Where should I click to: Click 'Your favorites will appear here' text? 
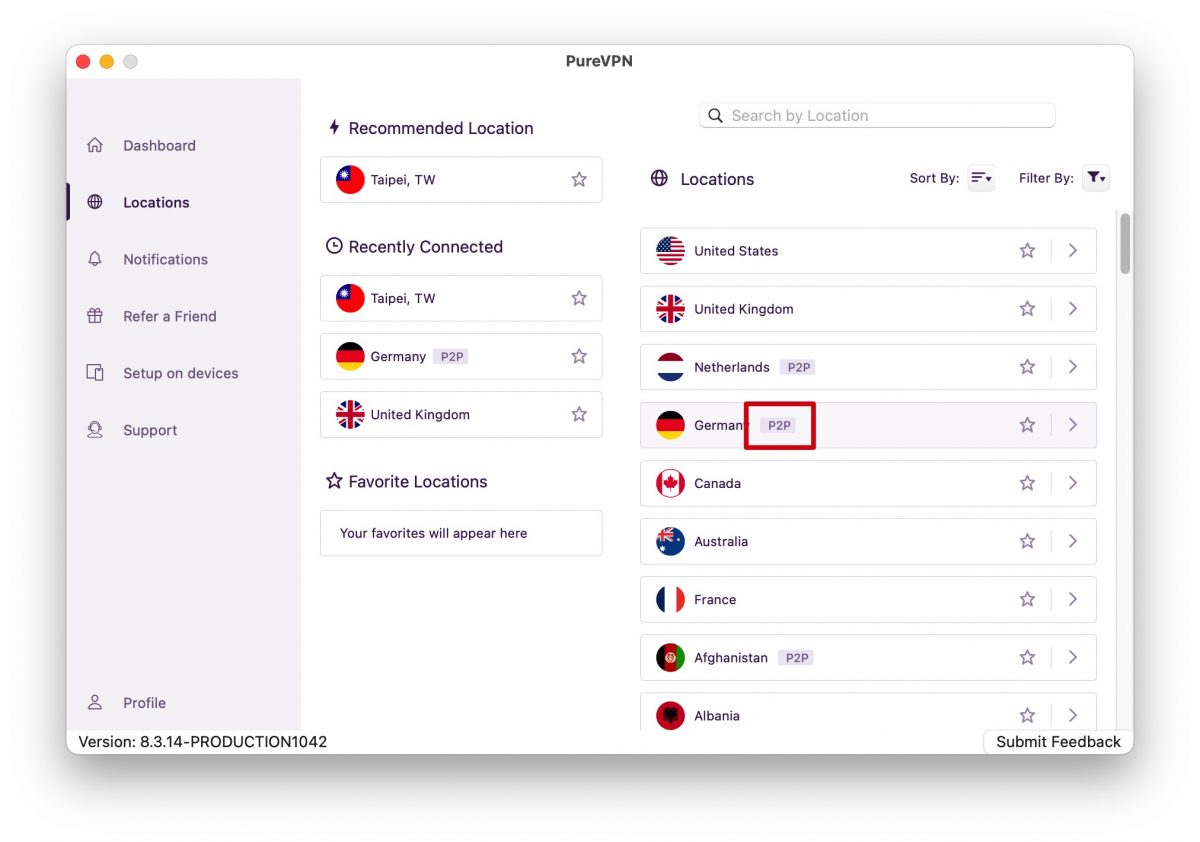tap(433, 533)
